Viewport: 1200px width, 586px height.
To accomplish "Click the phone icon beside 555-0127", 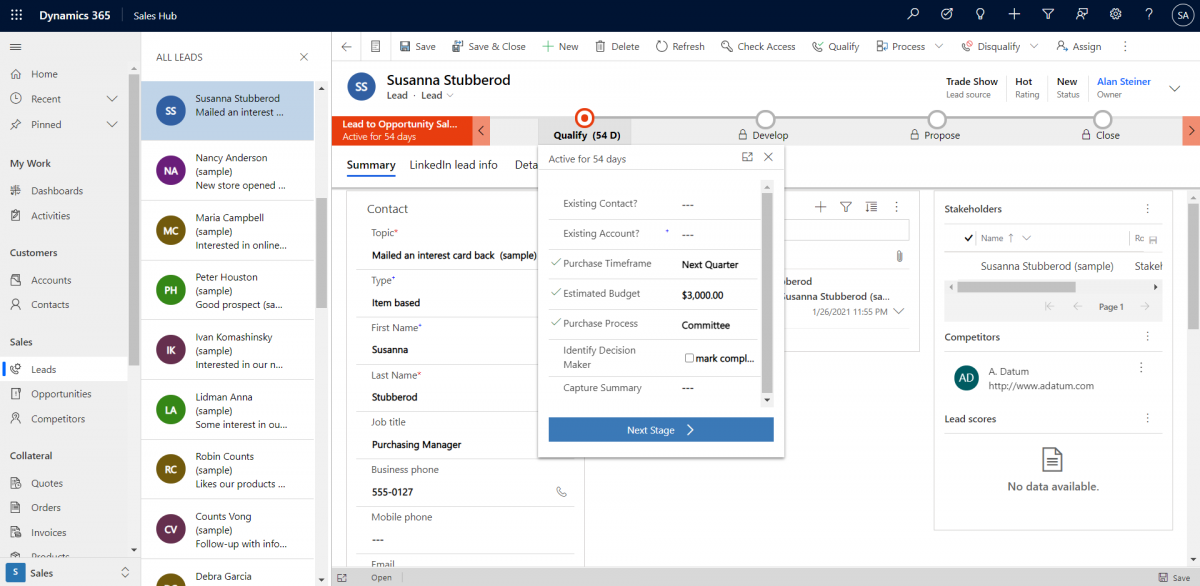I will (561, 492).
